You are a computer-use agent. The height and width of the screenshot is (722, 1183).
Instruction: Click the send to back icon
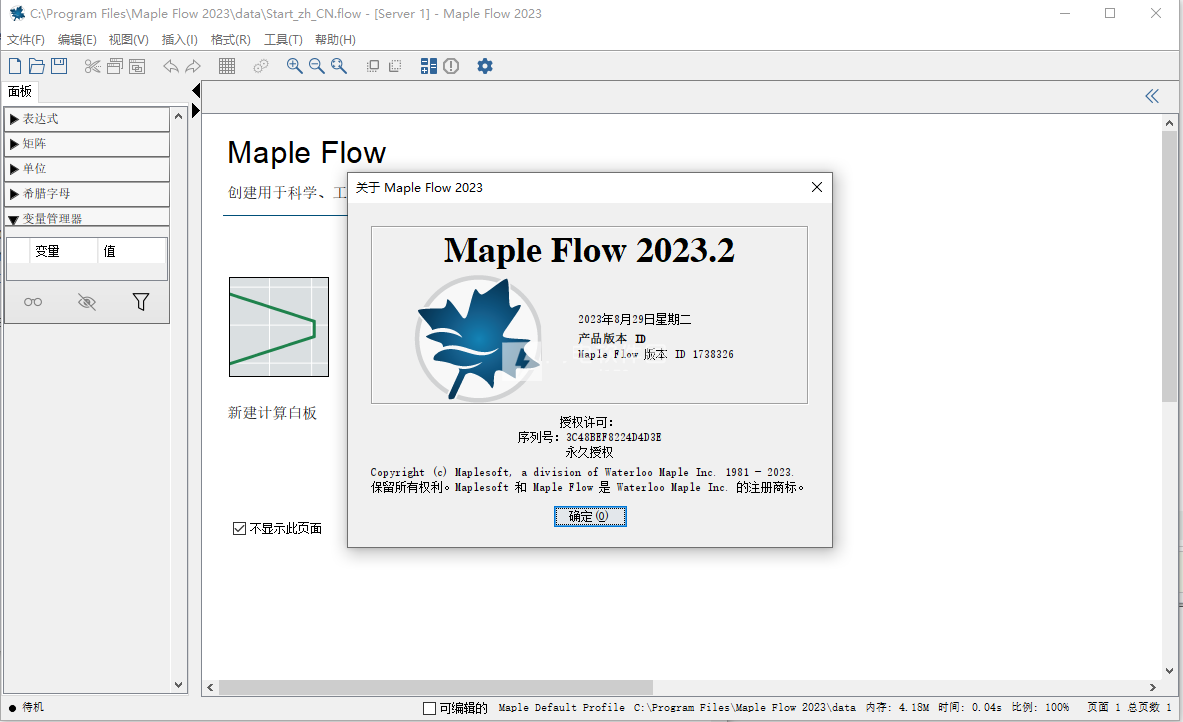(x=395, y=66)
